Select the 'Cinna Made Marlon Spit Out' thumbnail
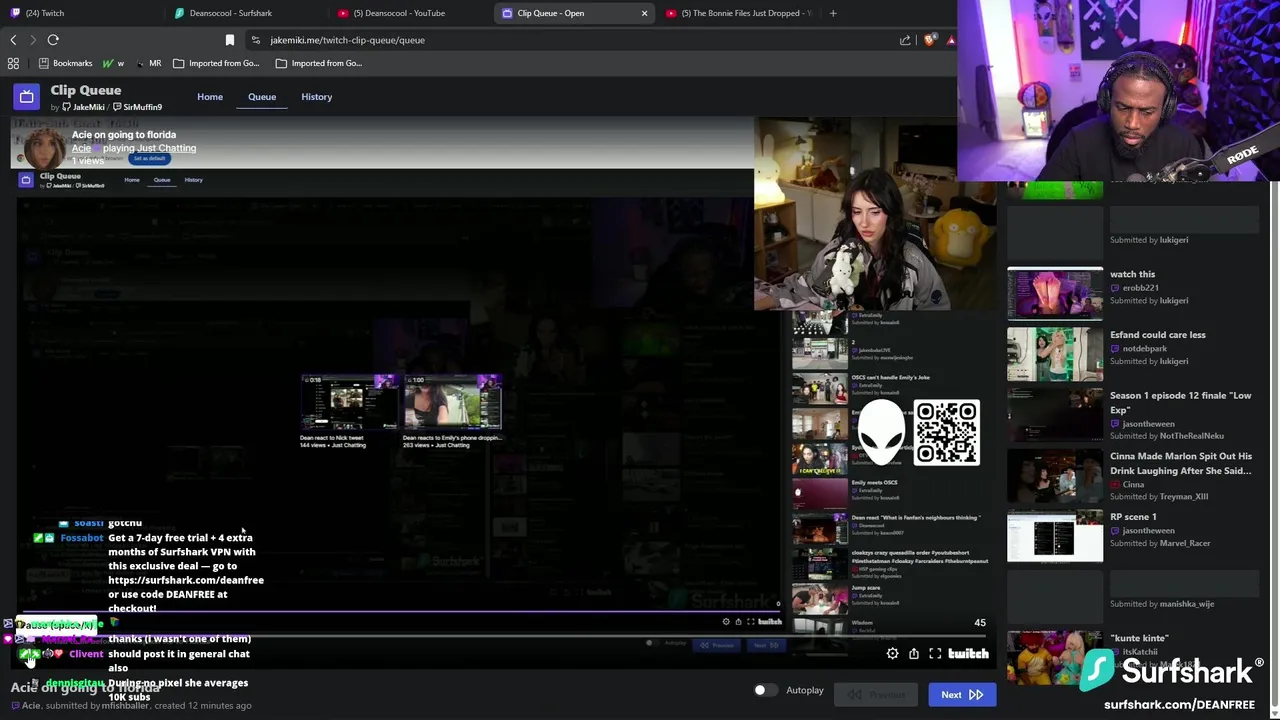 1055,476
